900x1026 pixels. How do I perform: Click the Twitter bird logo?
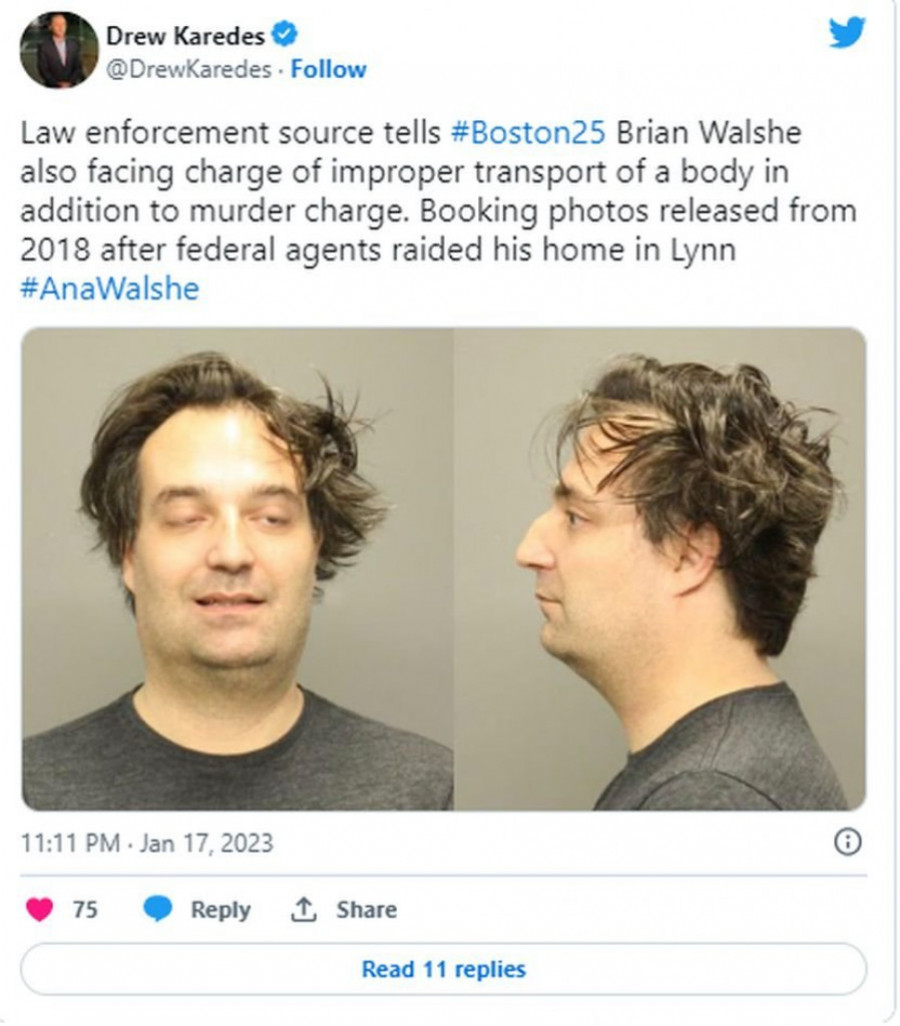tap(846, 32)
